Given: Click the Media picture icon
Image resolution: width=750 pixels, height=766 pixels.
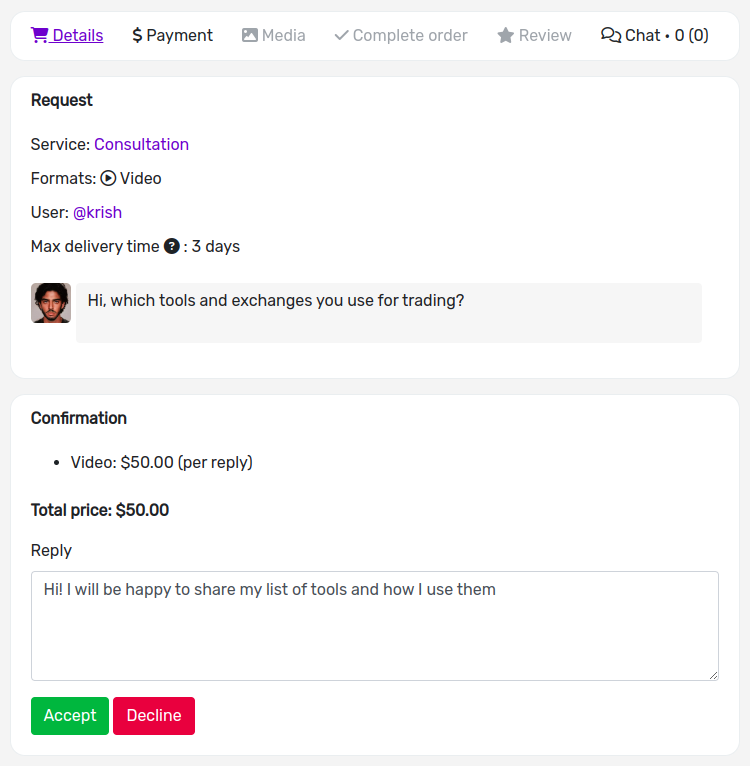Looking at the screenshot, I should 250,35.
